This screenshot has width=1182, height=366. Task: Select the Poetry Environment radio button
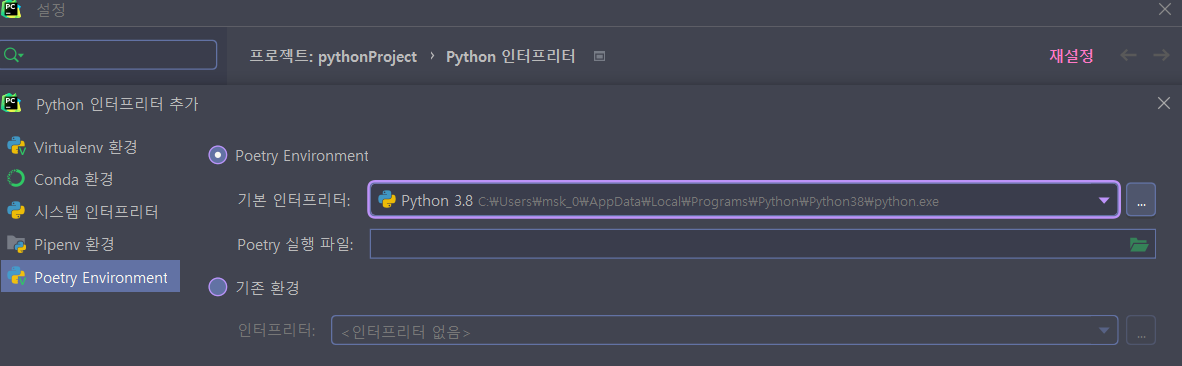coord(218,156)
